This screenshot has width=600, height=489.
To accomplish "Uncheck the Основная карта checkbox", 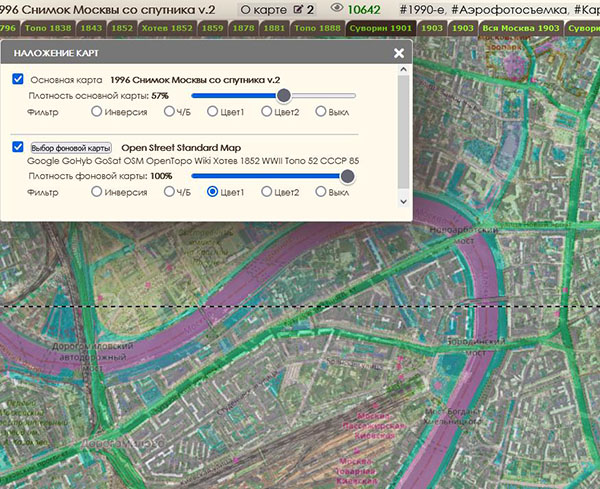I will click(x=18, y=78).
